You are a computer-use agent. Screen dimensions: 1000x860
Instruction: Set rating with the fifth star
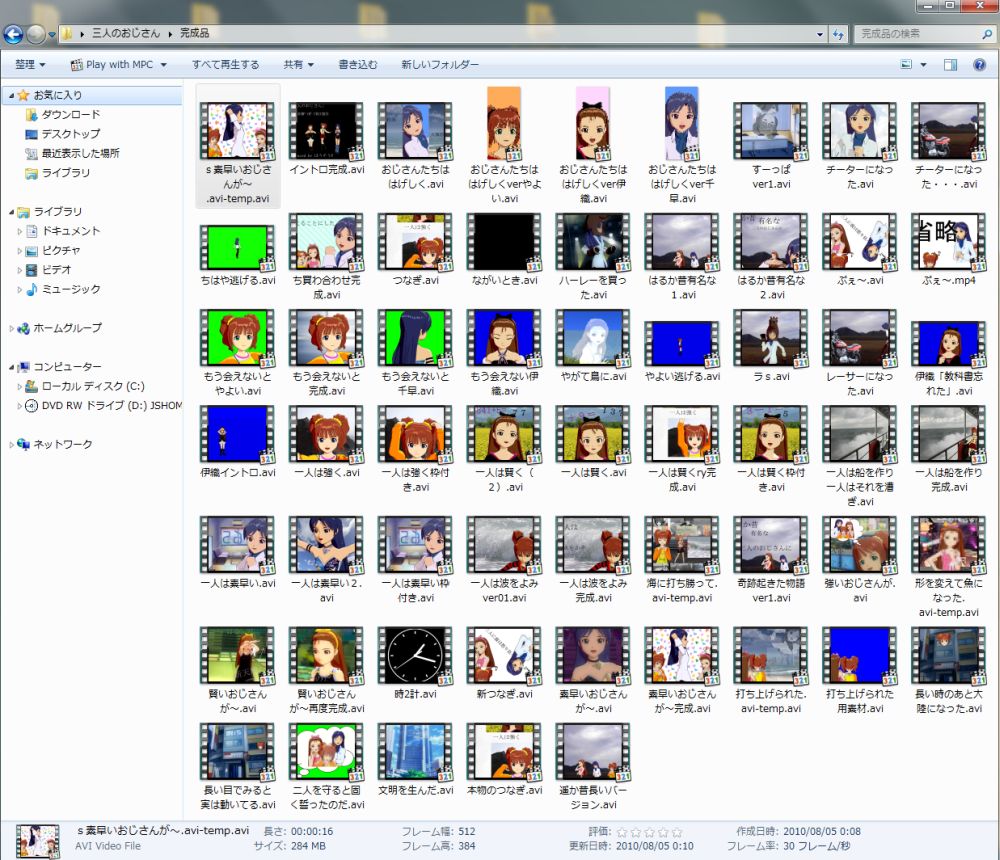[x=677, y=832]
